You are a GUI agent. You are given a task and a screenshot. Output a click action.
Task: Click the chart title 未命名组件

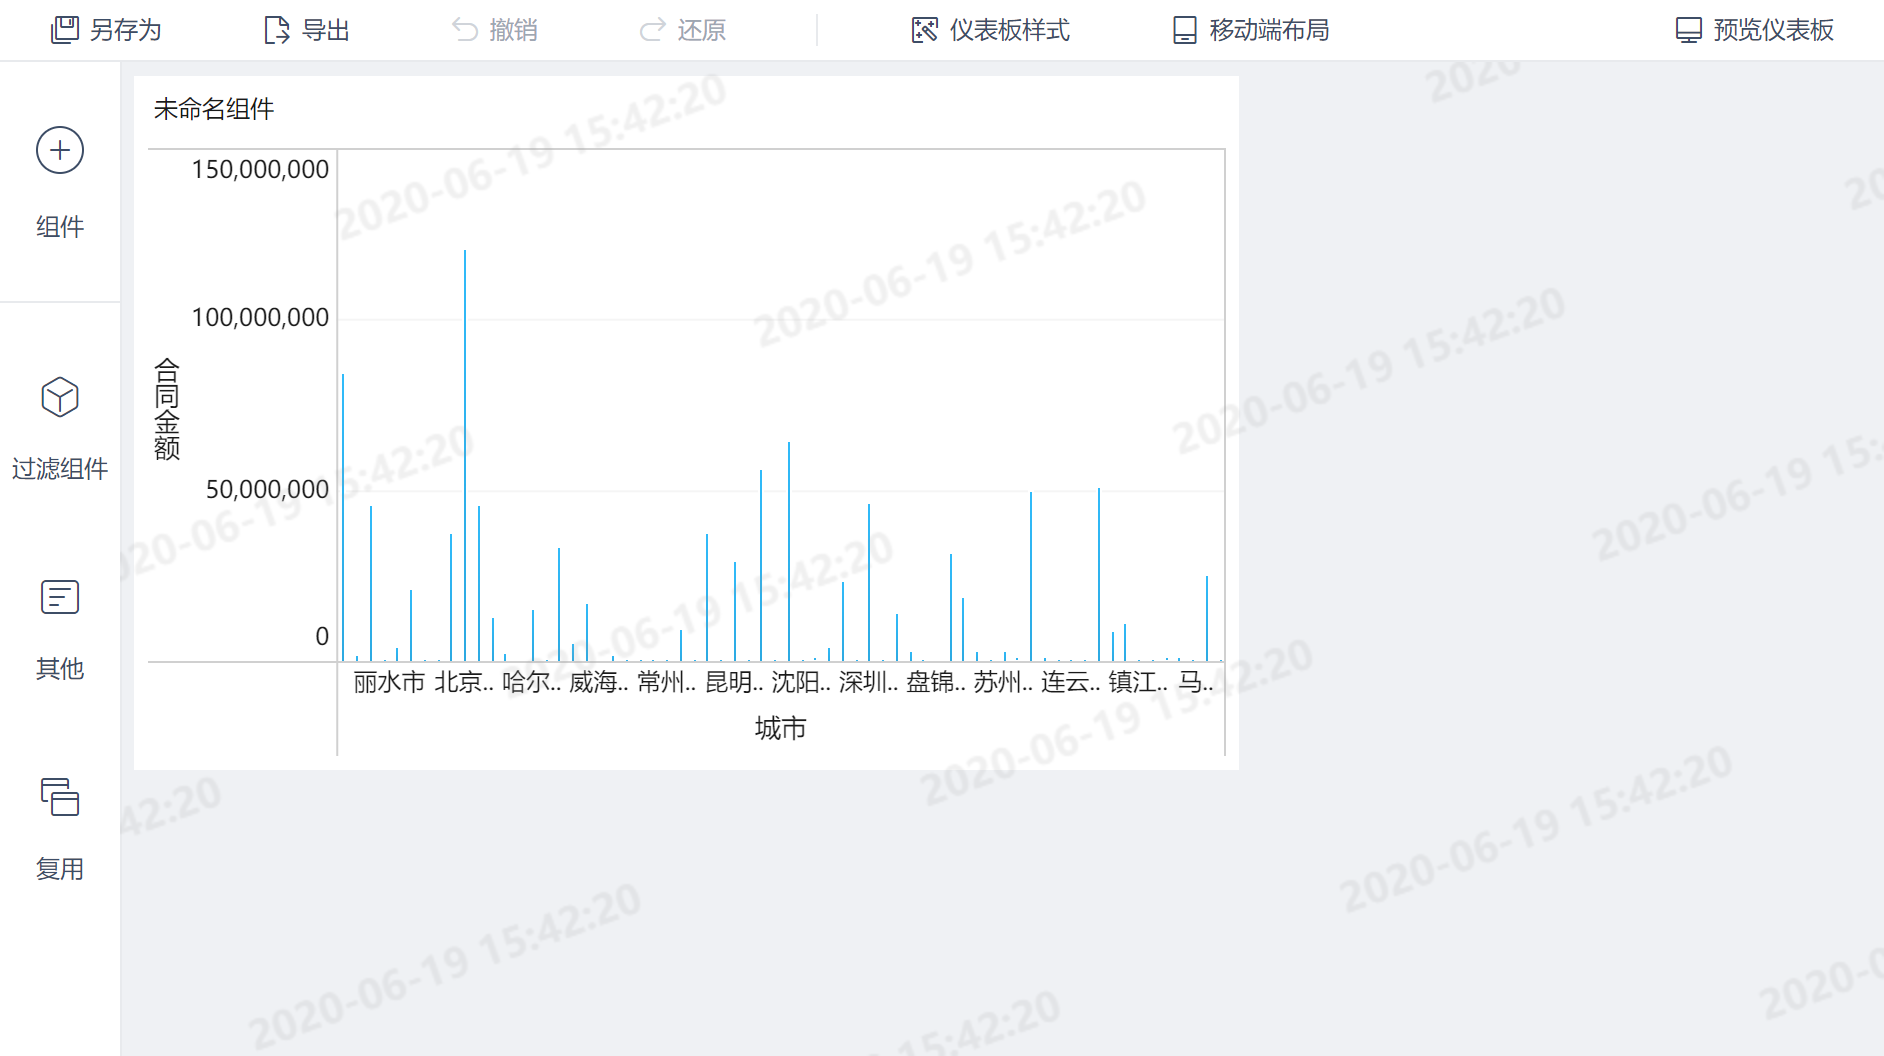(x=214, y=109)
